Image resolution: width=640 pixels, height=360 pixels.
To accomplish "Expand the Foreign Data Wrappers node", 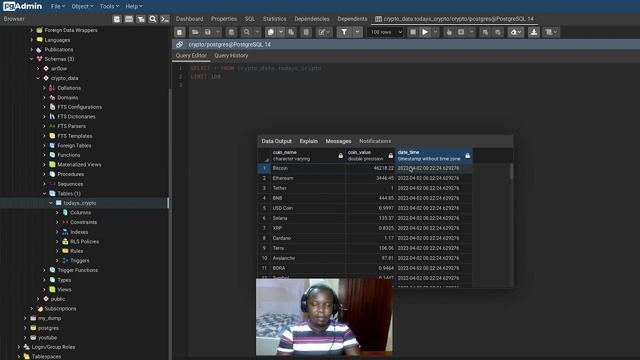I will click(31, 30).
